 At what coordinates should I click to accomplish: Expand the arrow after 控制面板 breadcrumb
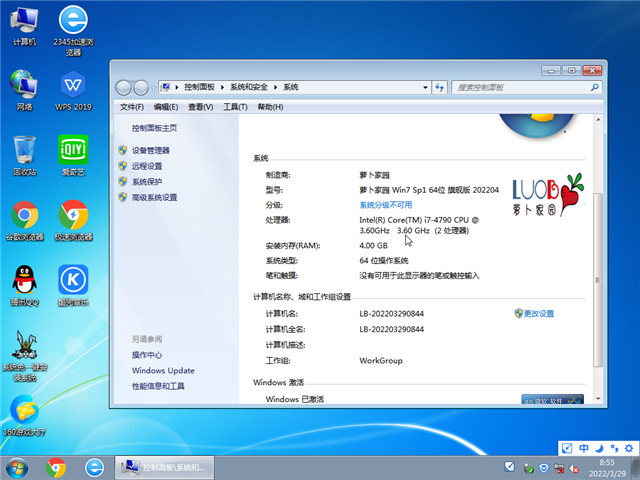click(222, 87)
